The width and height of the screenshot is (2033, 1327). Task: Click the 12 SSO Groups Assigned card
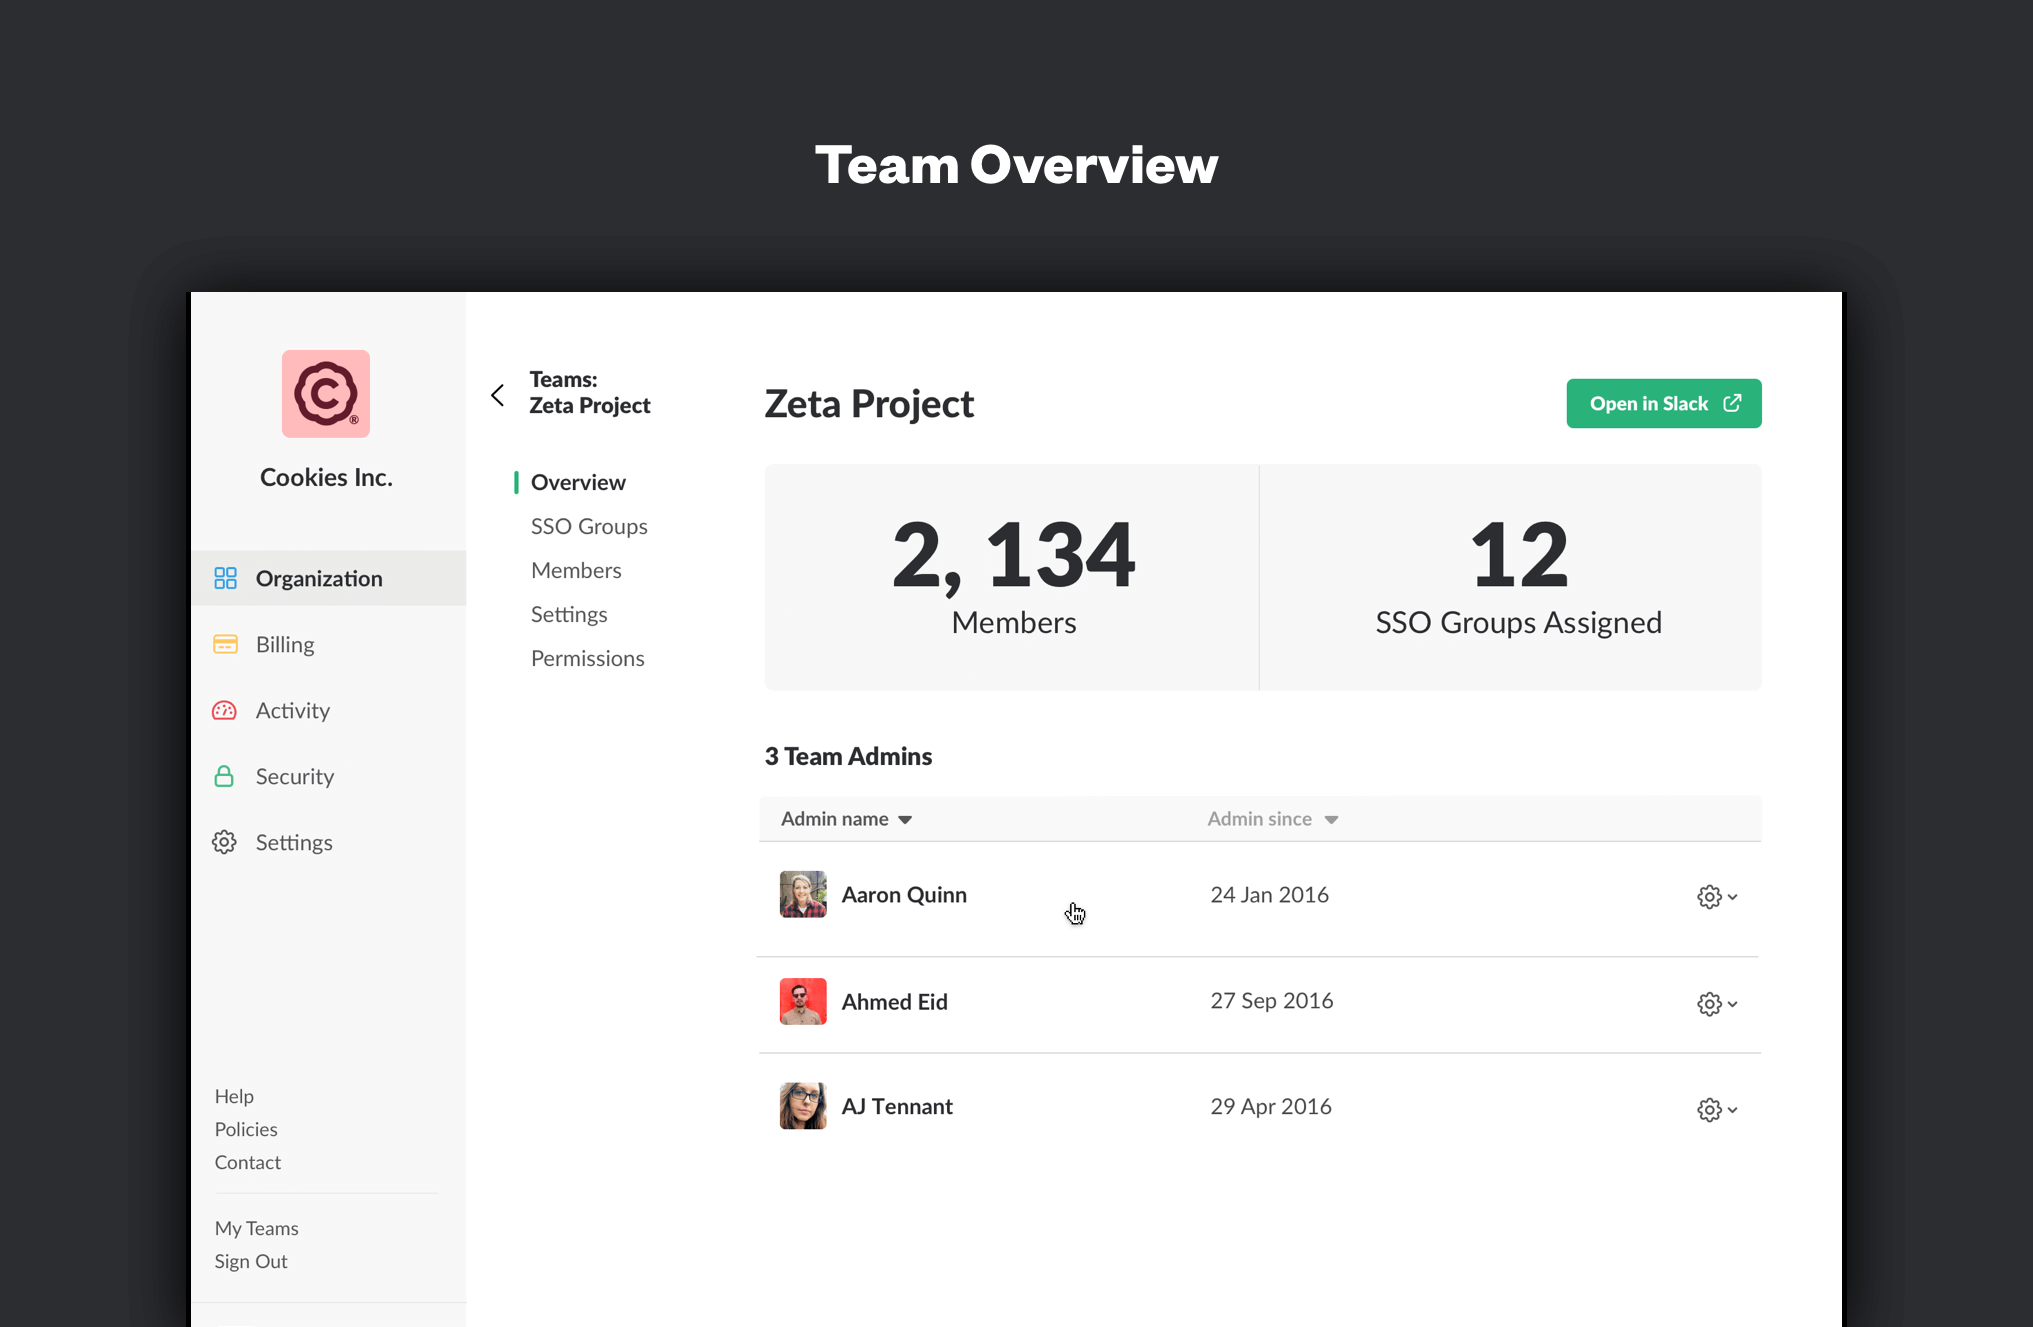click(1517, 577)
